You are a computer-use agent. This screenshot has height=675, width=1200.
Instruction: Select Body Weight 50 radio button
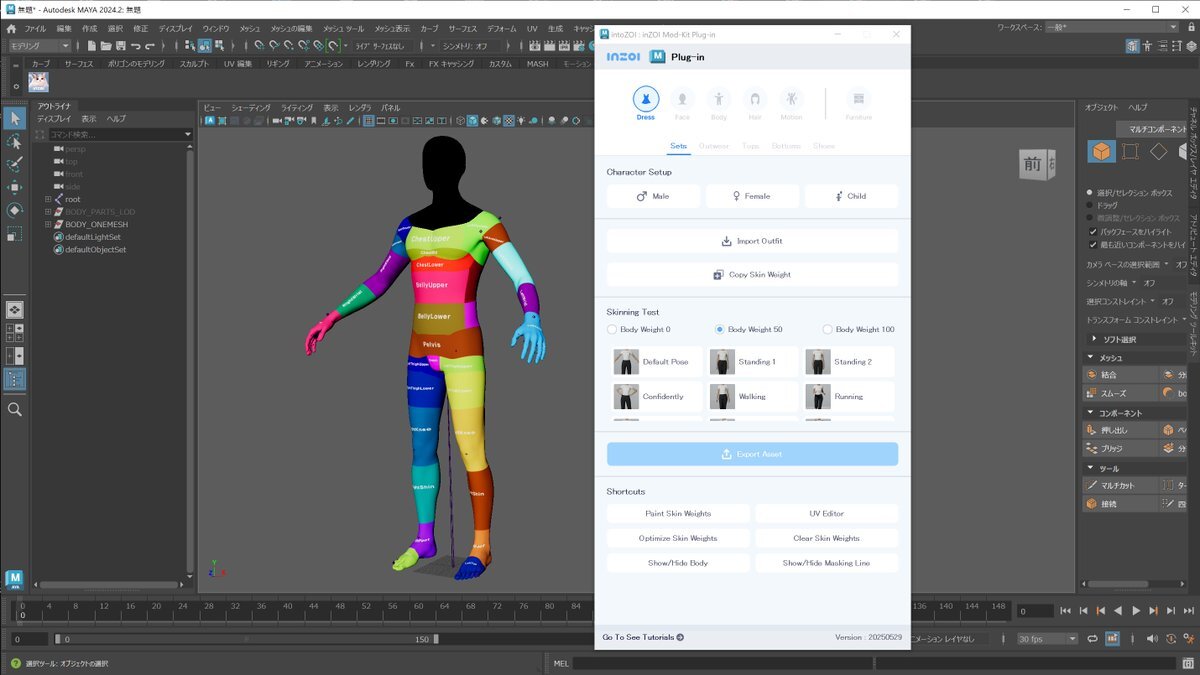(720, 329)
